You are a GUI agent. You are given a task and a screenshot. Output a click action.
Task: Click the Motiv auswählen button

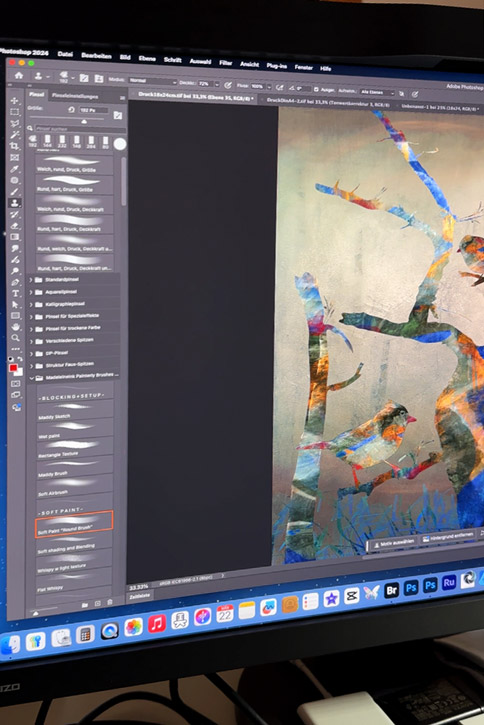pyautogui.click(x=393, y=544)
